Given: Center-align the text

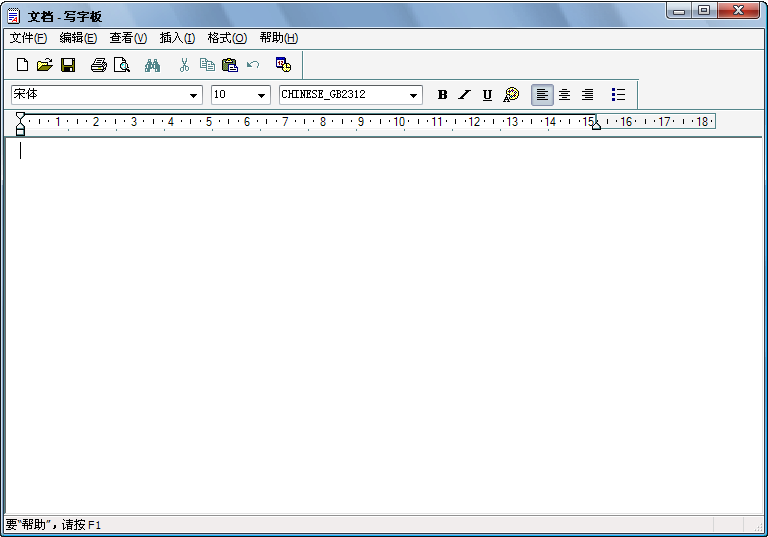Looking at the screenshot, I should [564, 95].
